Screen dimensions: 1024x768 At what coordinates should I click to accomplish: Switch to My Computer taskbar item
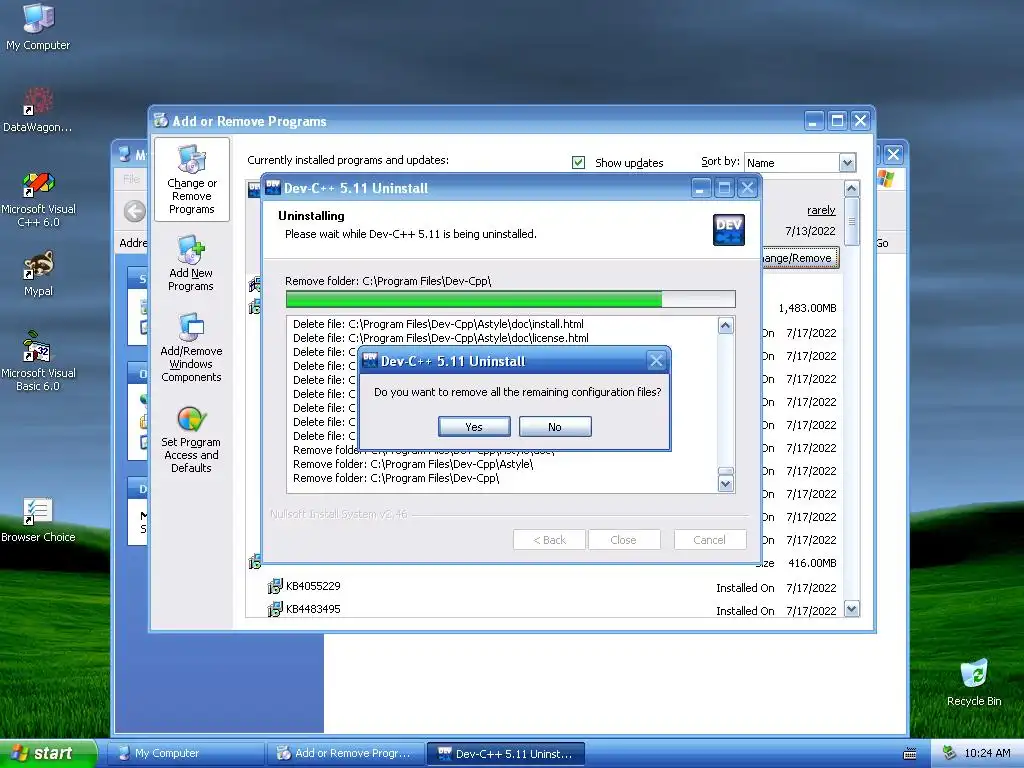(x=185, y=753)
